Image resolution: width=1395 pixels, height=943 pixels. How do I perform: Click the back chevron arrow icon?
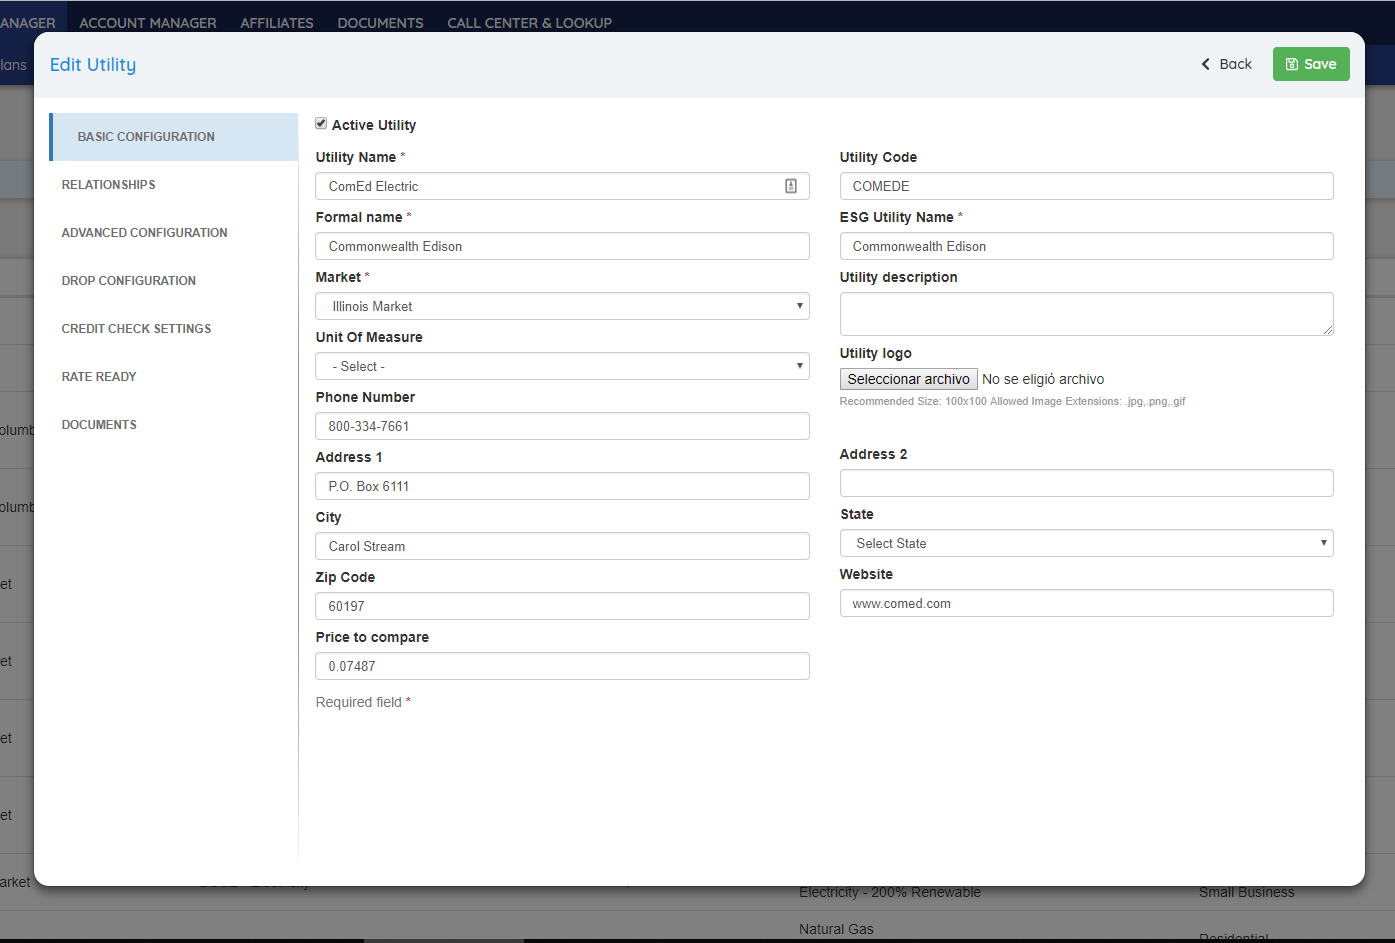[x=1206, y=64]
